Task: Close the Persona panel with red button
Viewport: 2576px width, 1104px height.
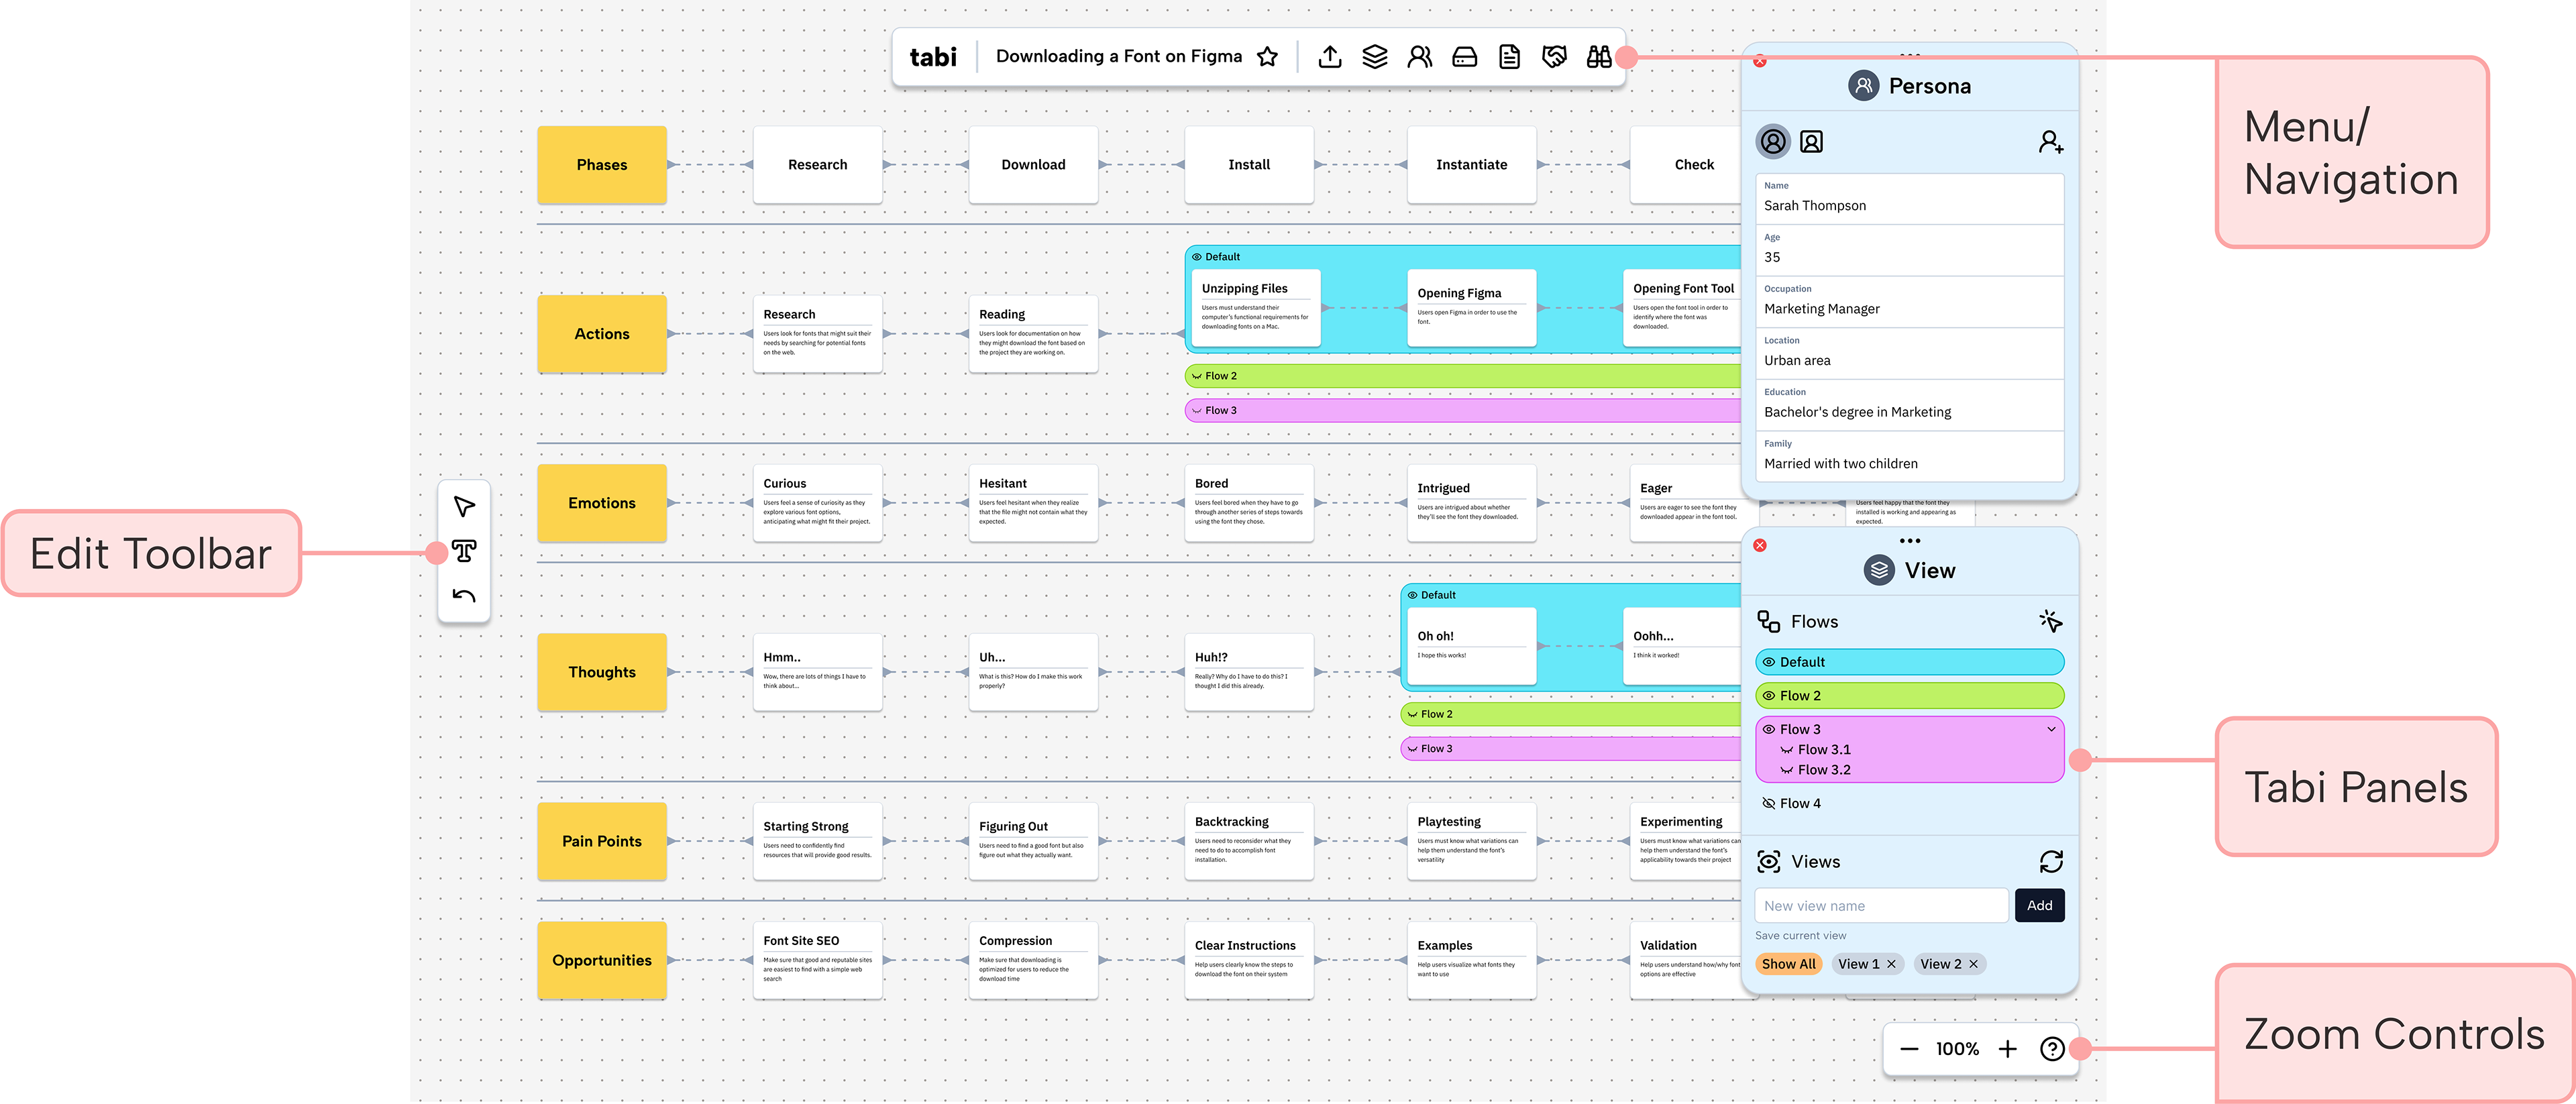Action: click(x=1760, y=61)
